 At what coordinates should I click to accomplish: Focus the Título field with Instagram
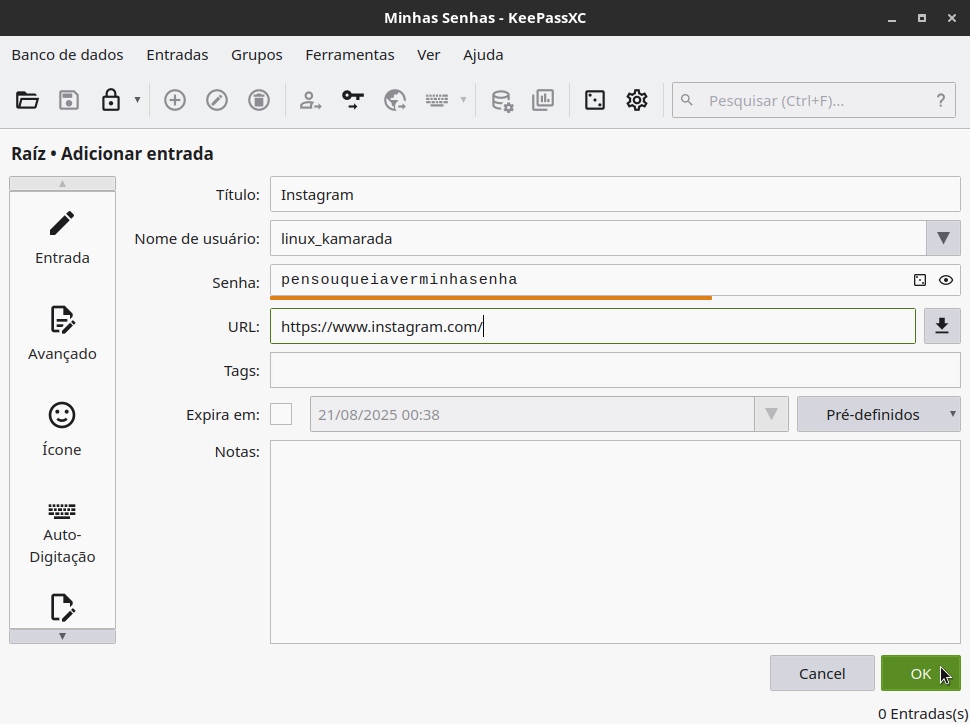click(x=615, y=194)
